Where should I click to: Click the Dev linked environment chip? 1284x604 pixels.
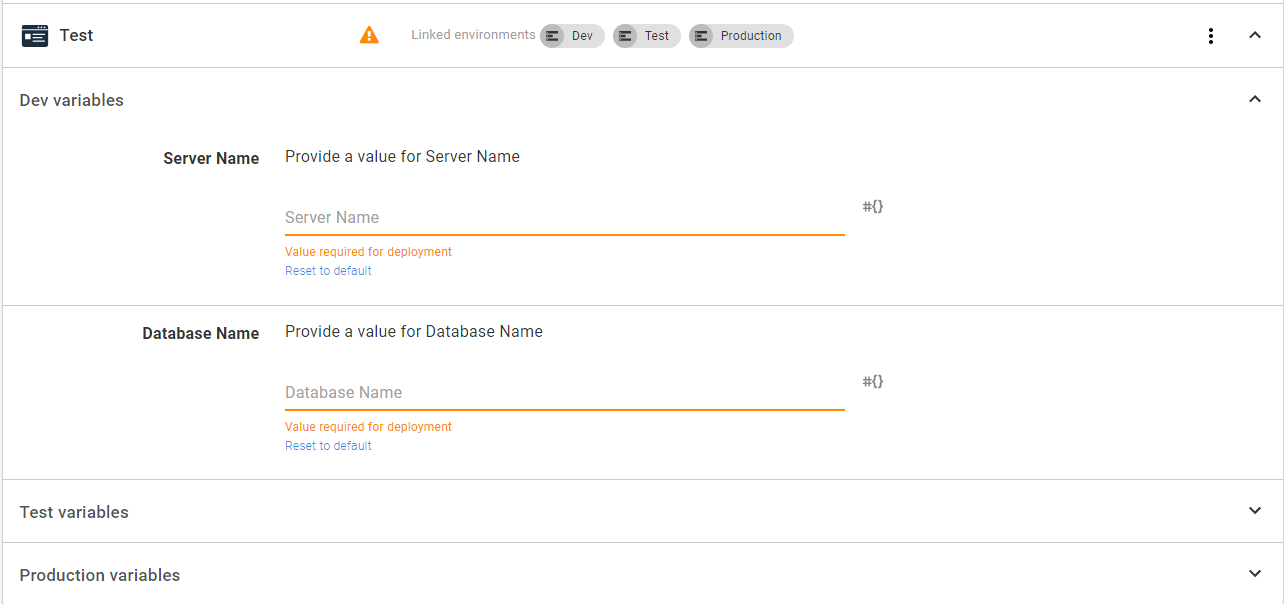click(572, 36)
